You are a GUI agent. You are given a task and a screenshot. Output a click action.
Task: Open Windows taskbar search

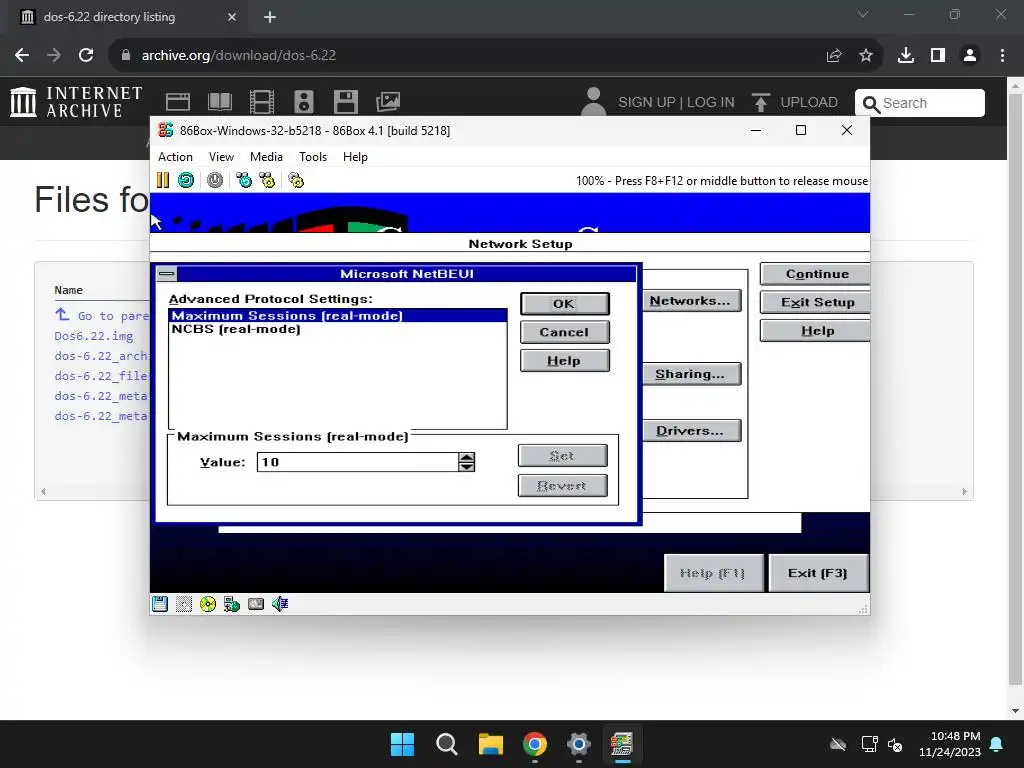(447, 744)
